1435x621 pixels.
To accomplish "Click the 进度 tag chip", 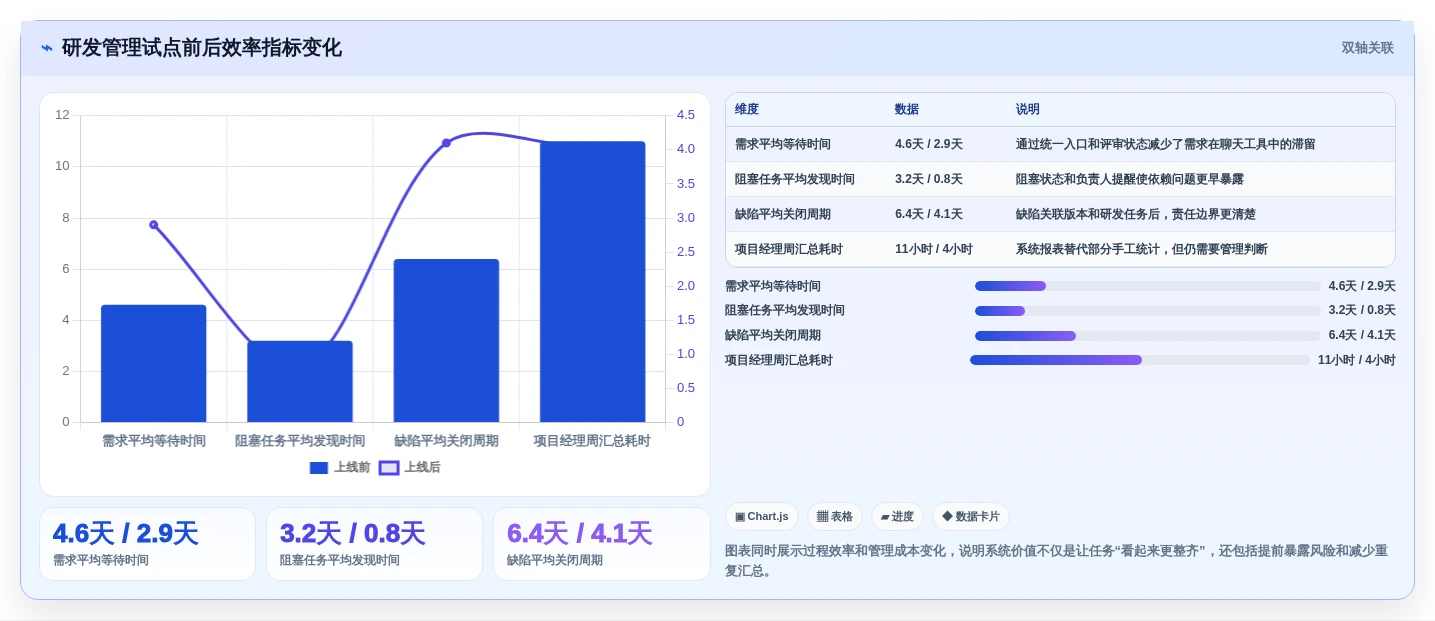I will coord(897,517).
